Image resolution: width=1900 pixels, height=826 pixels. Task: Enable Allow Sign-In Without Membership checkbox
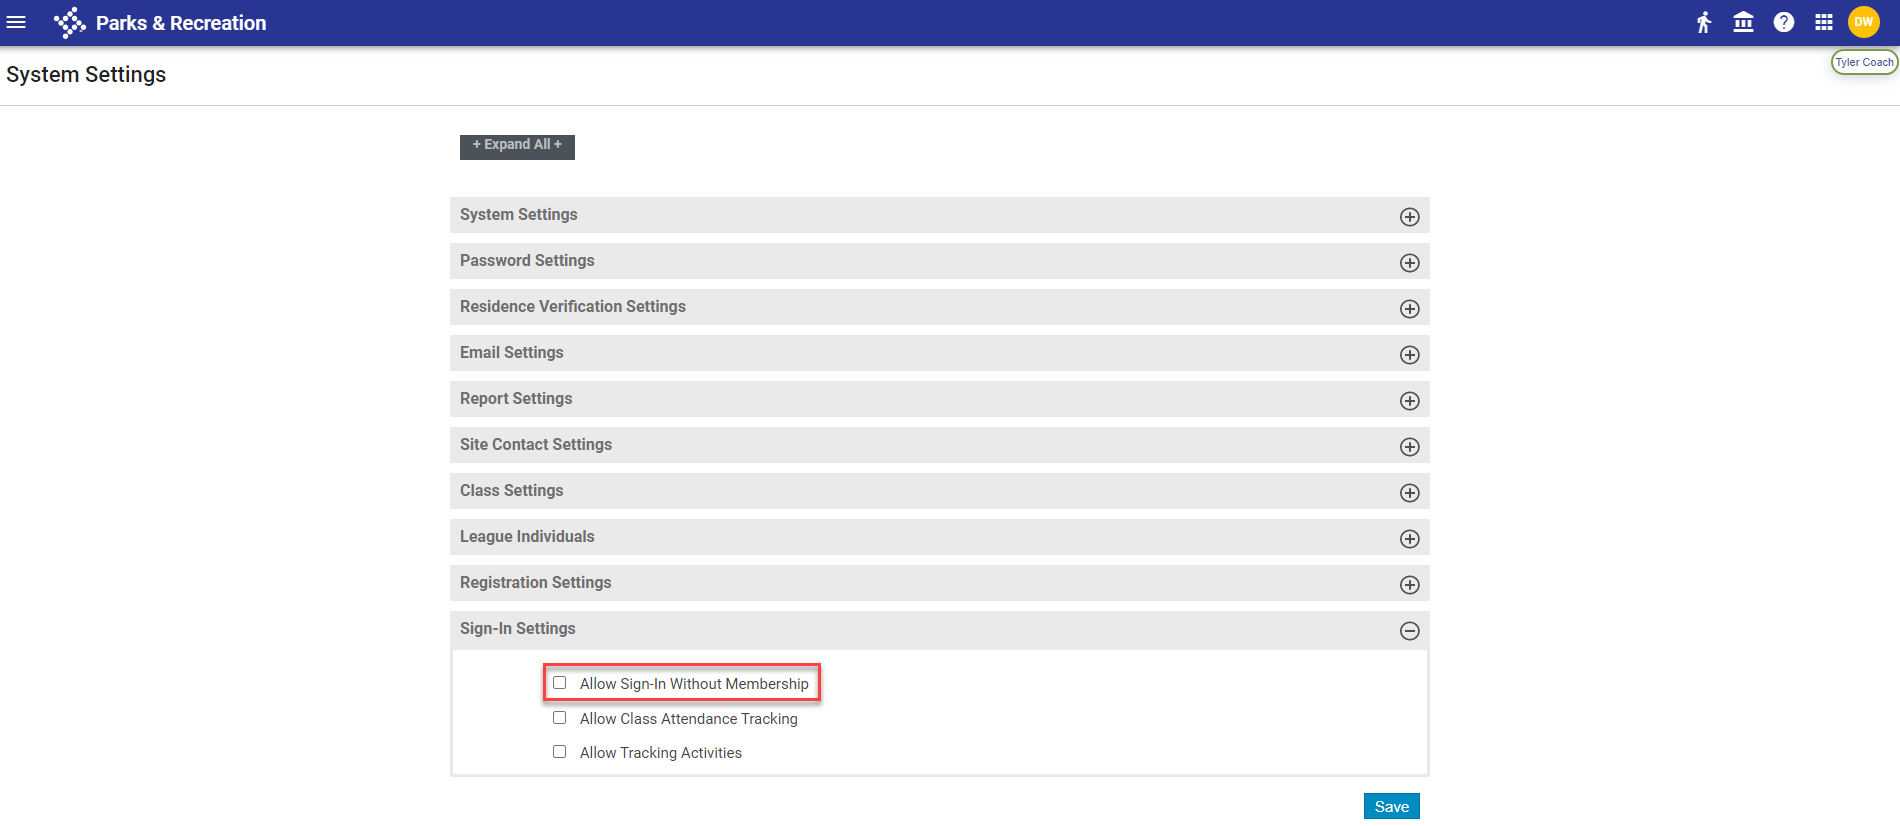[x=560, y=683]
